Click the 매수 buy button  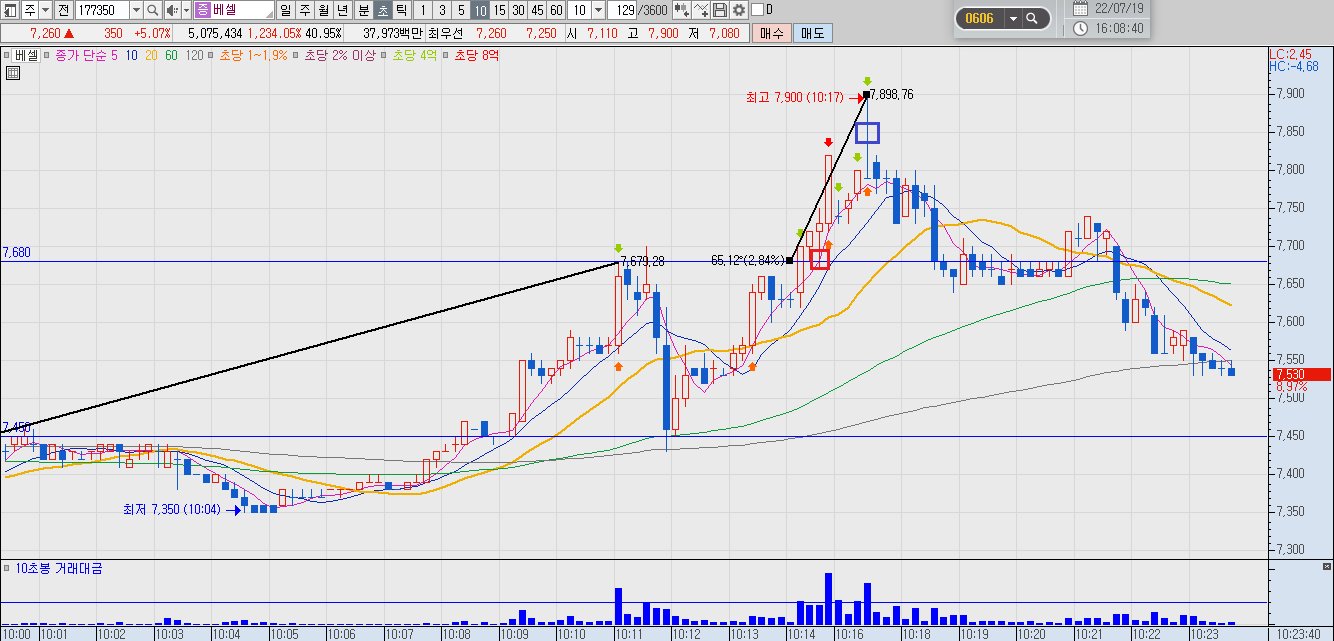coord(771,33)
